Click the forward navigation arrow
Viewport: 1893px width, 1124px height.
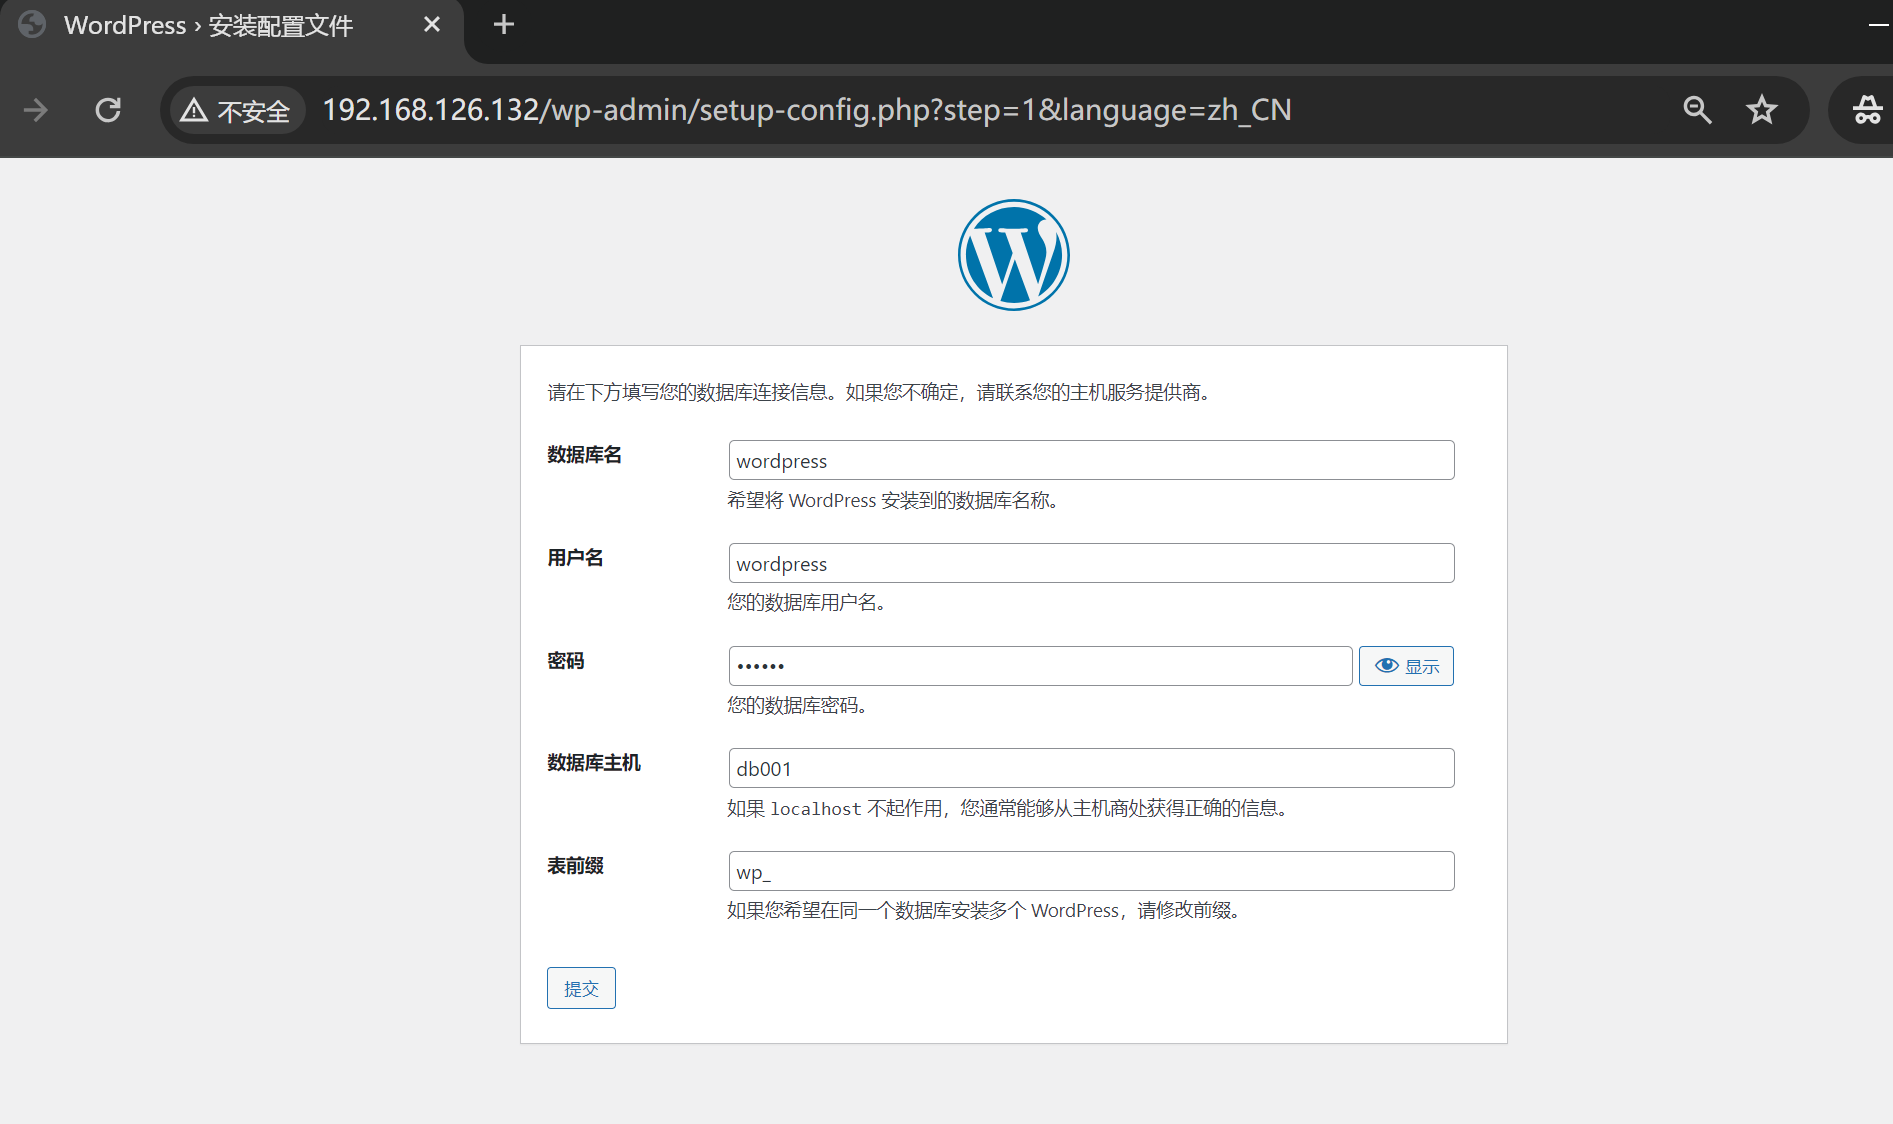coord(36,110)
